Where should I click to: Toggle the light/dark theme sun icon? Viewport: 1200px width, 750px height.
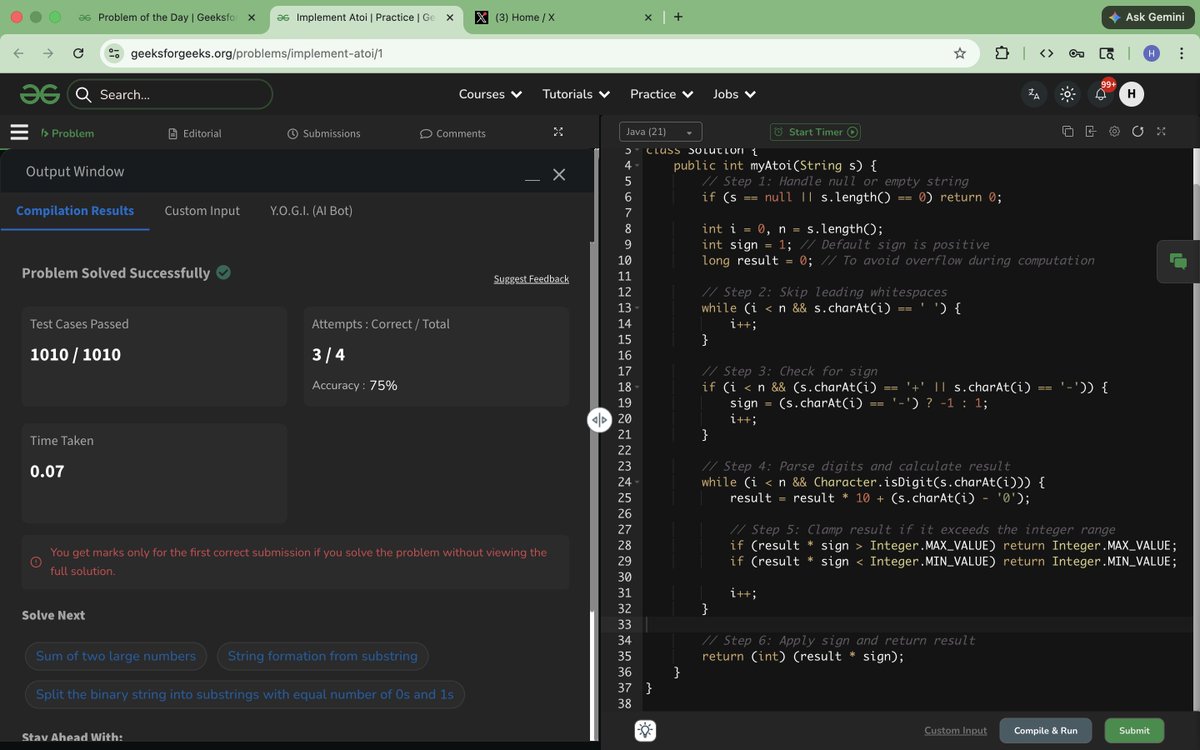point(1068,94)
